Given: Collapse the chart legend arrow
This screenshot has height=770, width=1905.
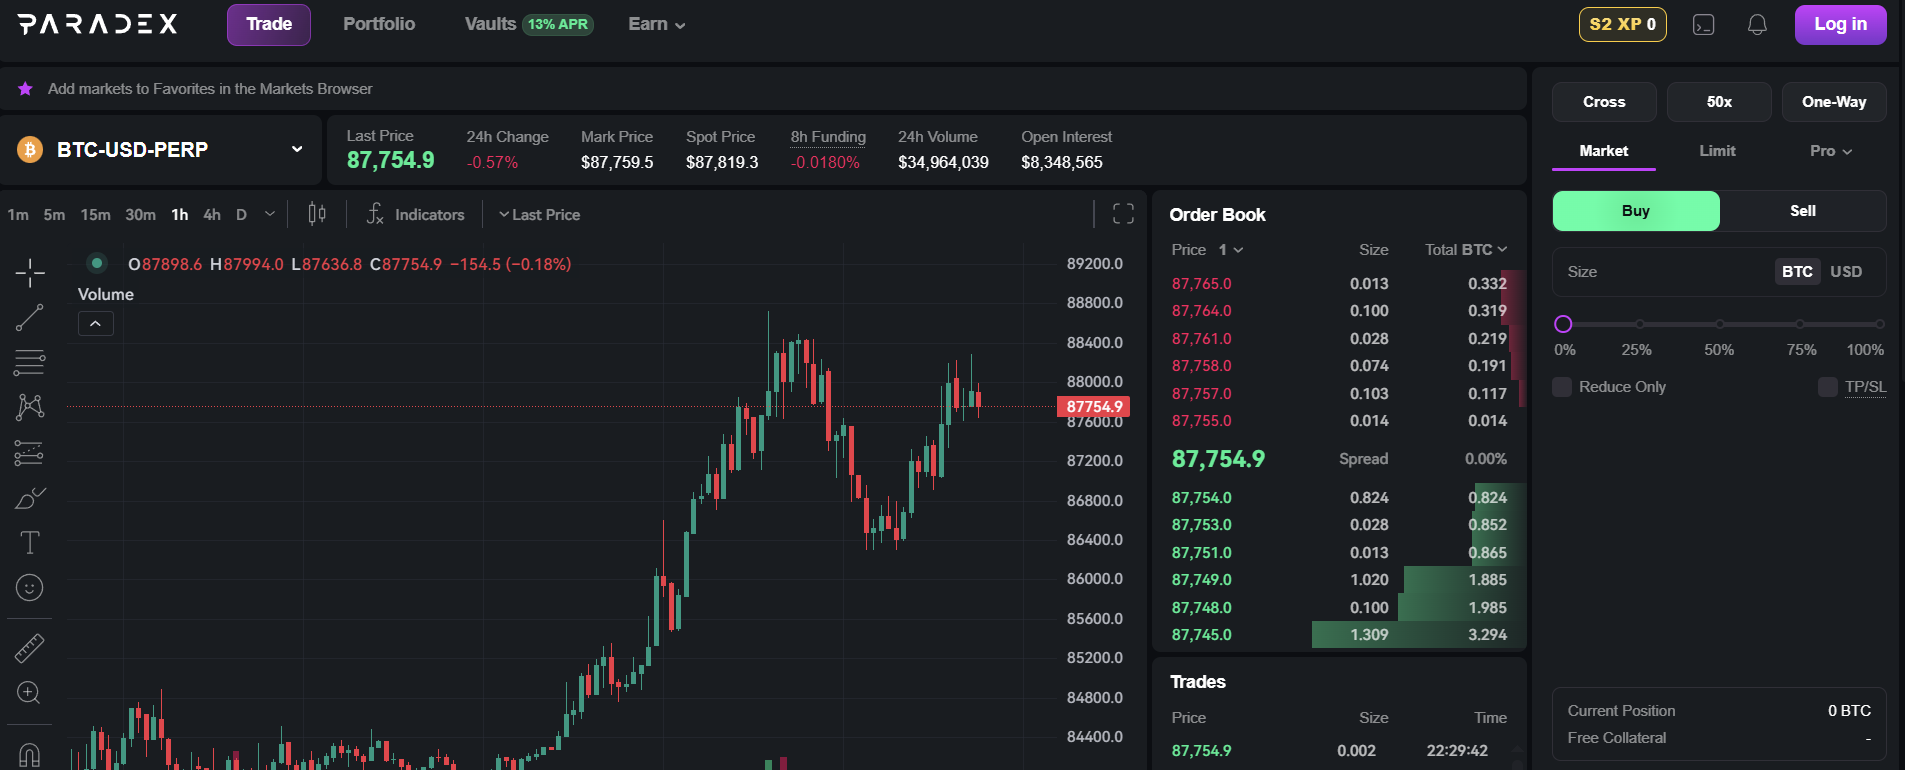Looking at the screenshot, I should (96, 324).
